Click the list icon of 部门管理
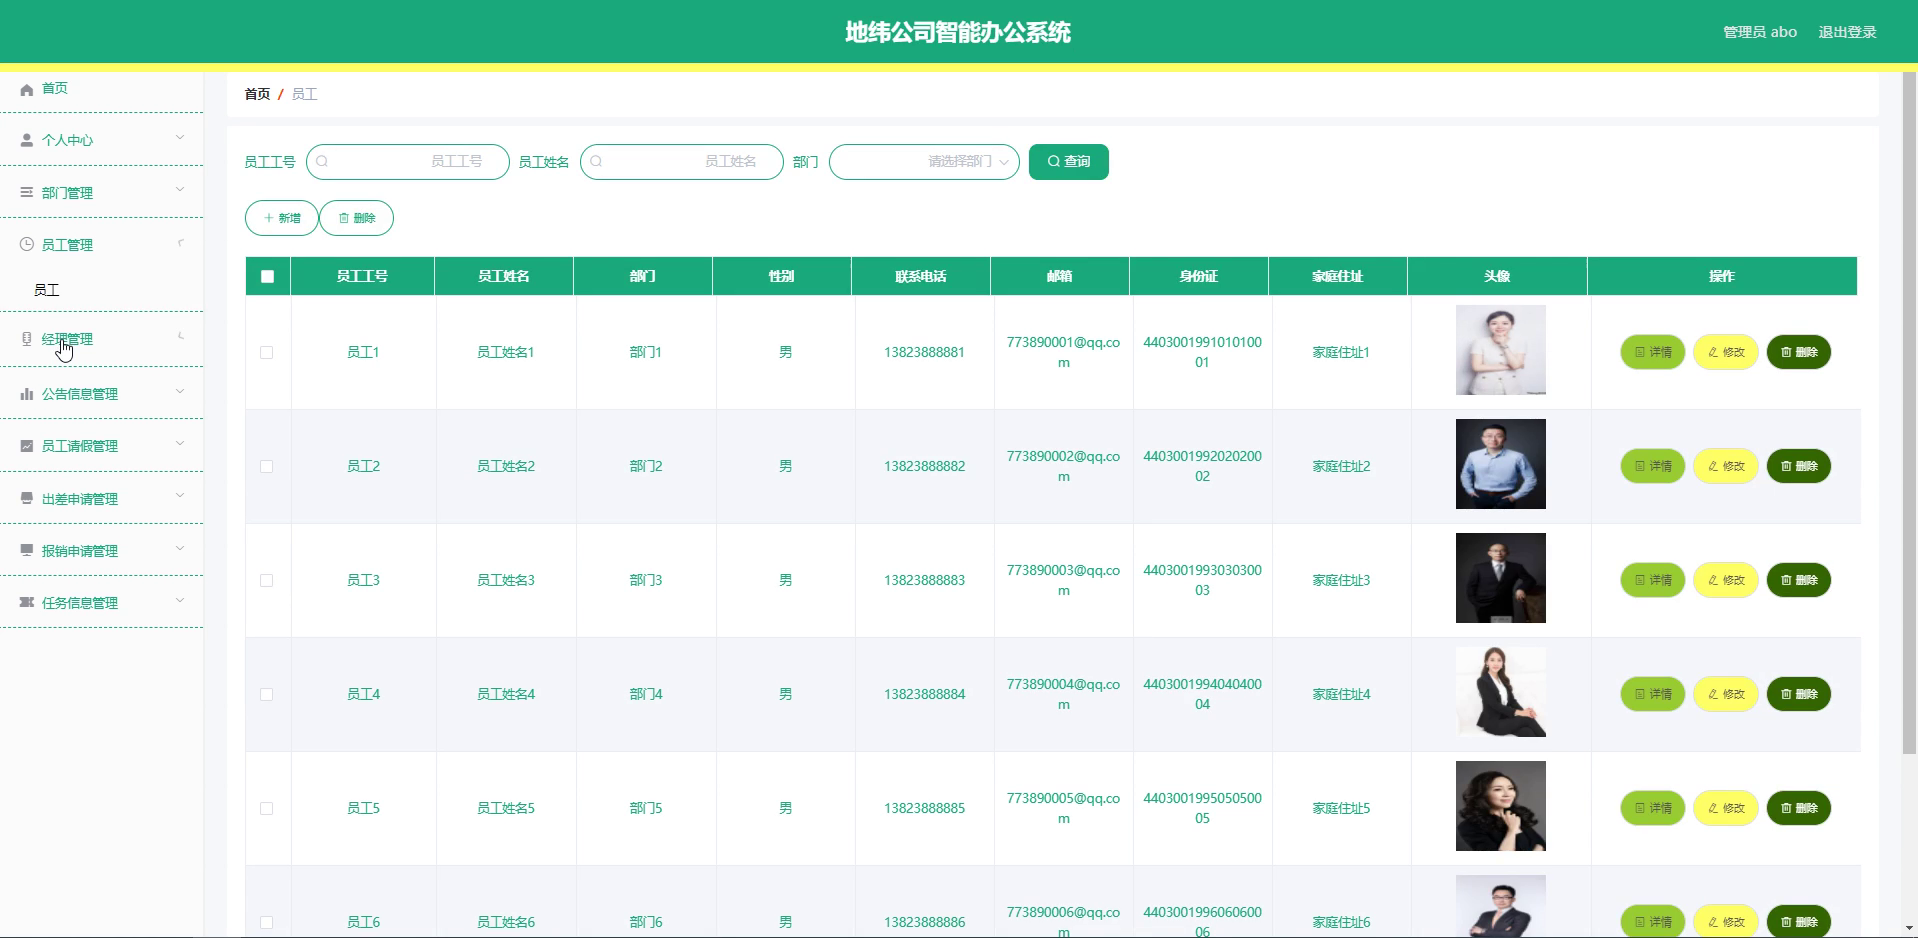This screenshot has height=938, width=1918. click(27, 192)
